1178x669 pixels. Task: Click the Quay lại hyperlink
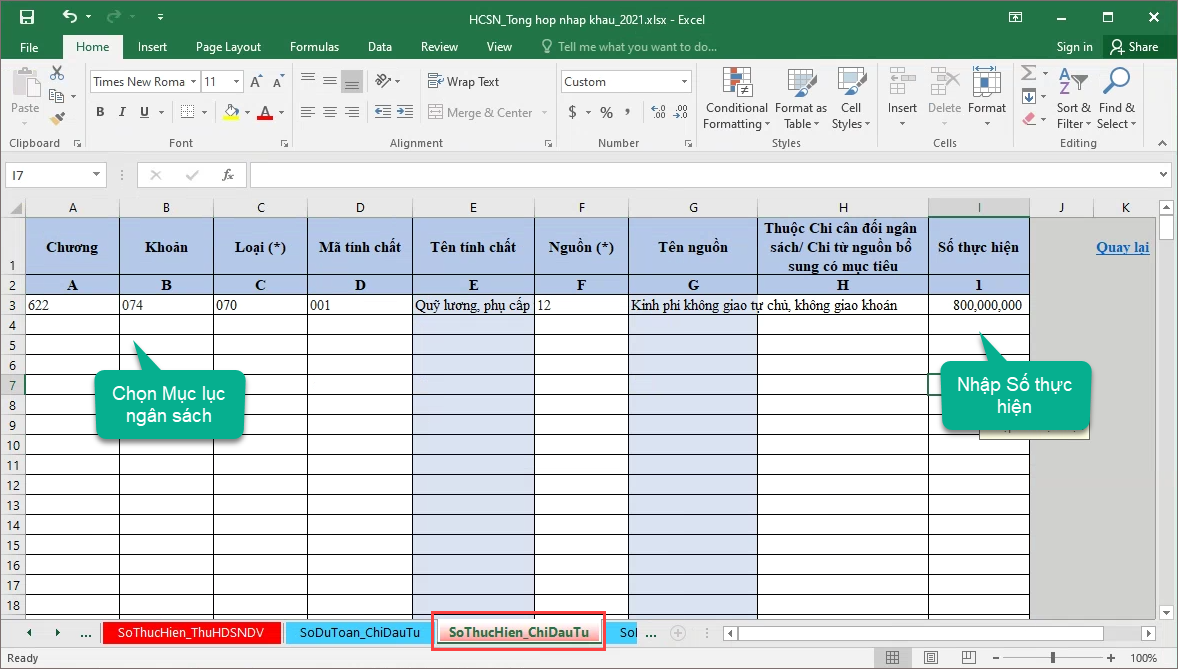pyautogui.click(x=1122, y=247)
